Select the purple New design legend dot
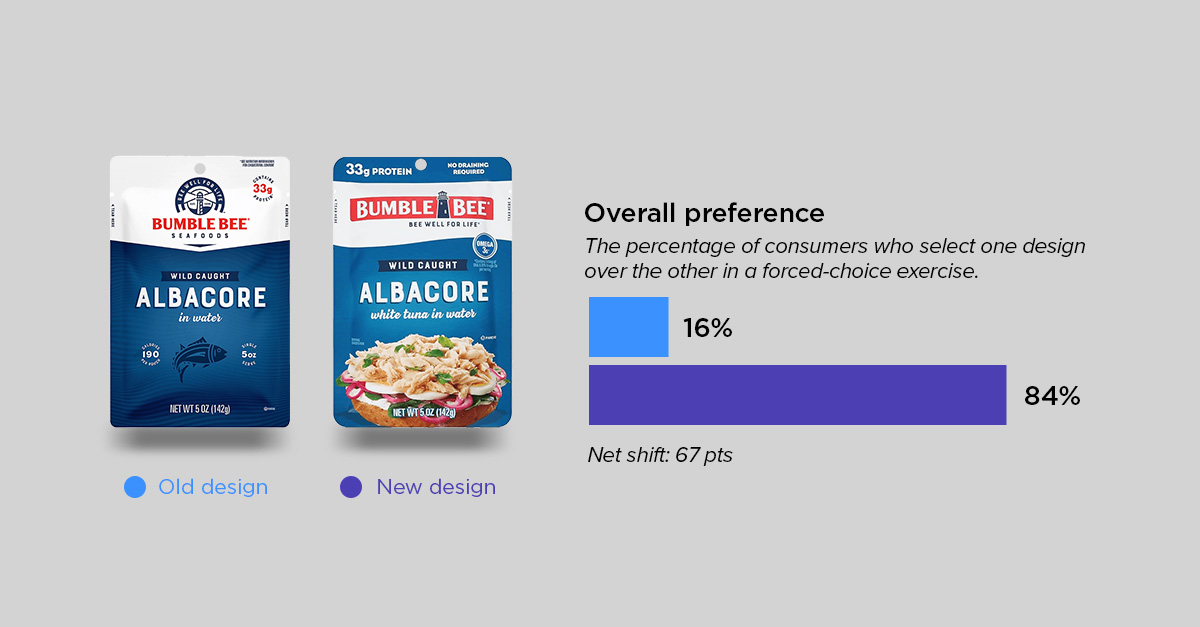 tap(351, 487)
